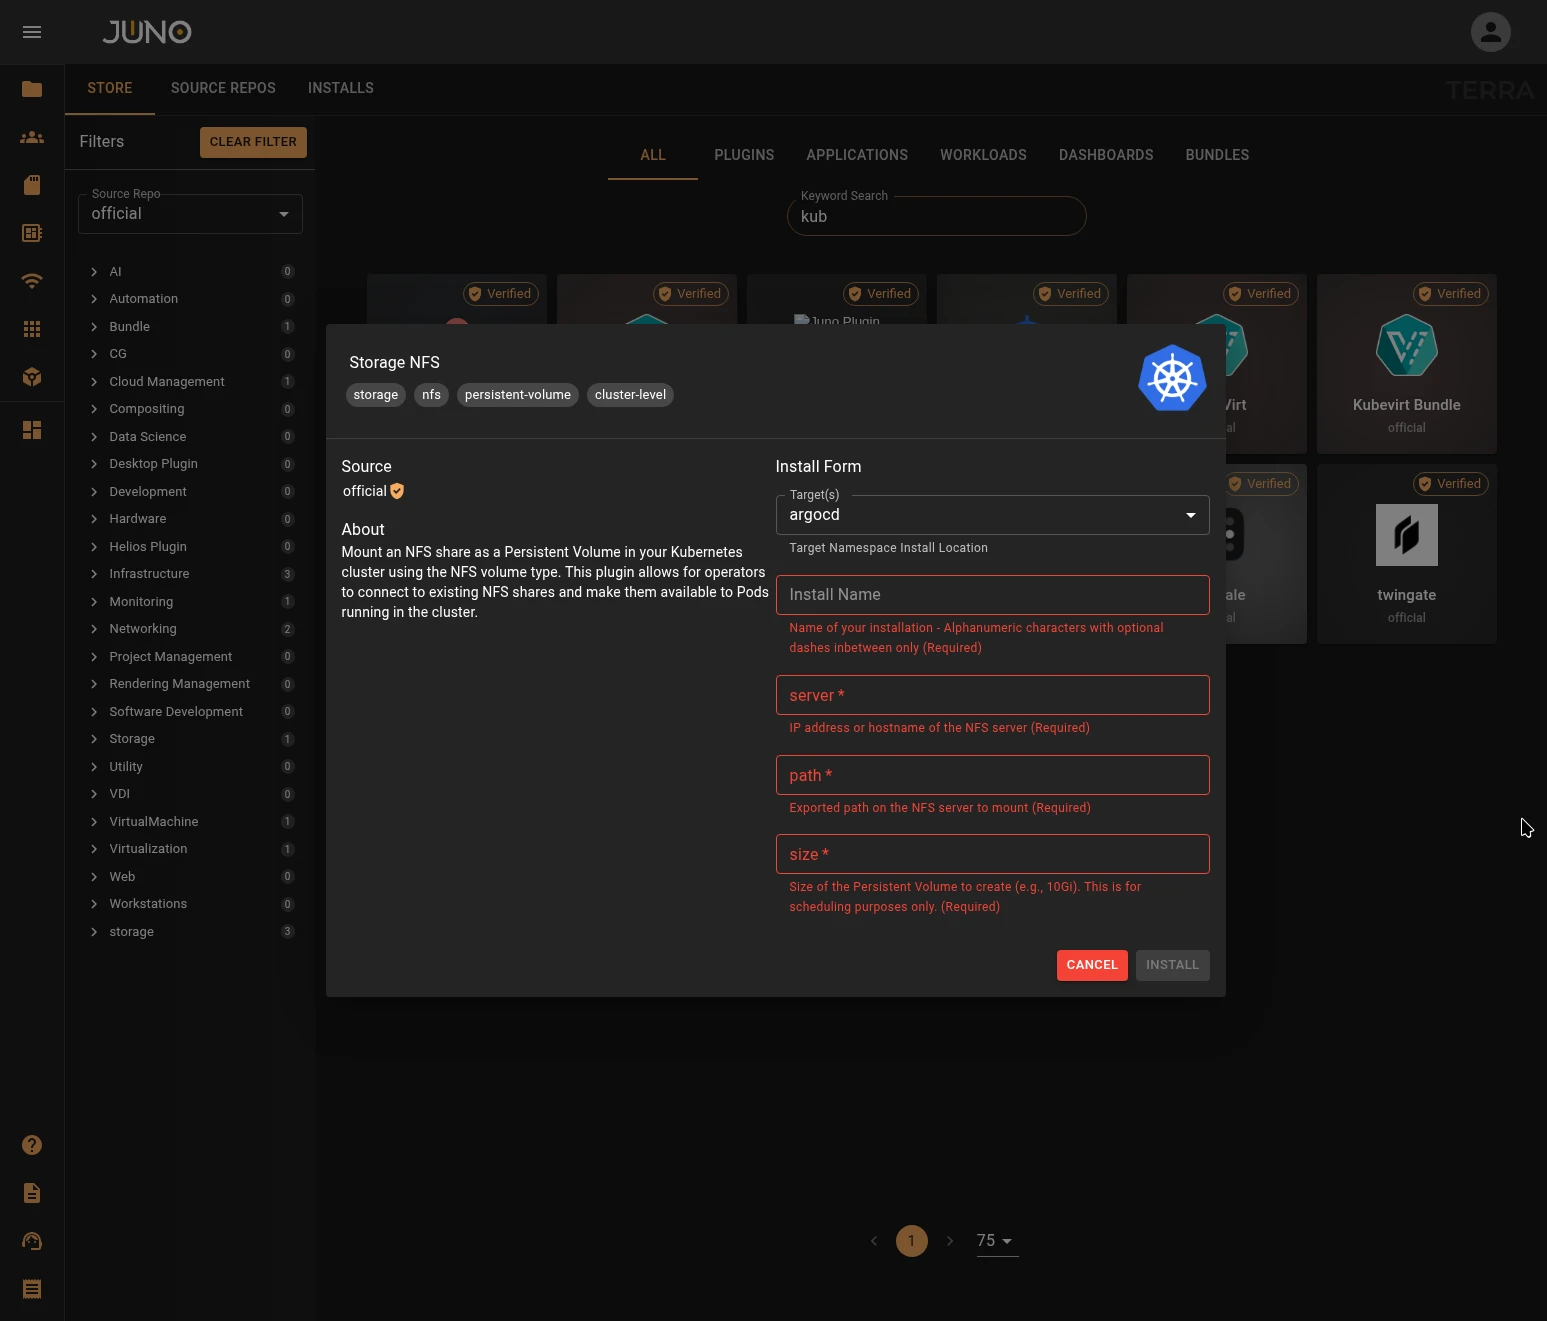Screen dimensions: 1547x1321
Task: Go to next results page arrow
Action: (950, 1241)
